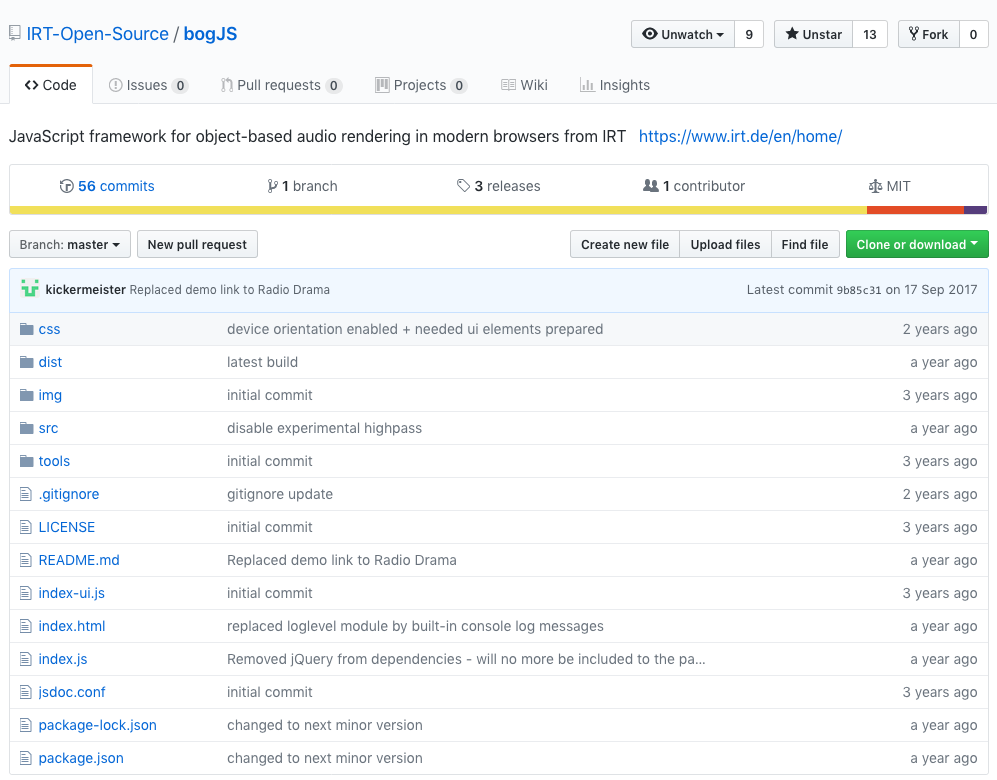Open the stargazers count 13
This screenshot has height=780, width=997.
click(870, 34)
